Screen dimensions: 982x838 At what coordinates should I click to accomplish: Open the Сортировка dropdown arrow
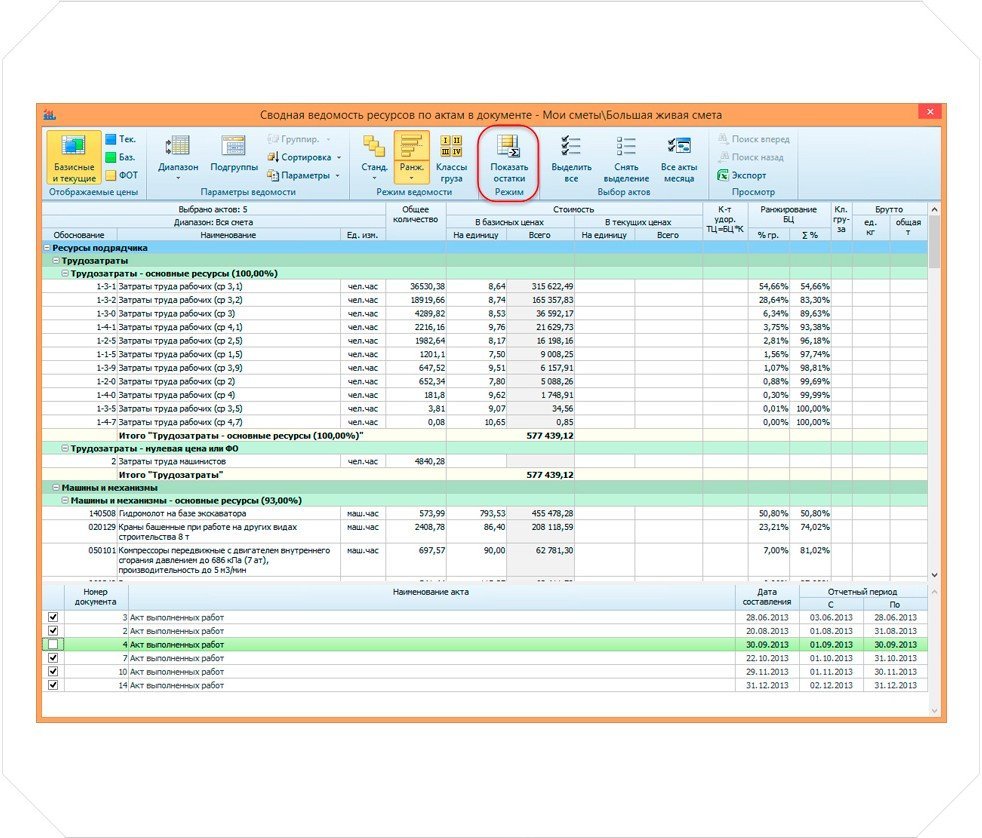(x=339, y=158)
